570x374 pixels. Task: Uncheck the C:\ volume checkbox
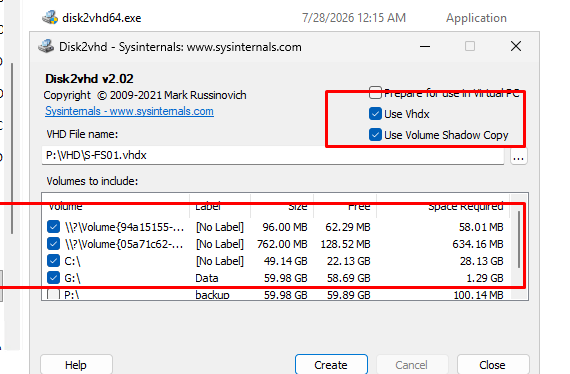click(53, 261)
